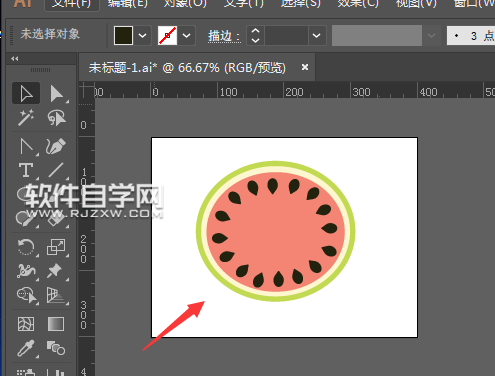Expand the stroke weight dropdown
Screen dimensions: 495x376
(x=317, y=35)
